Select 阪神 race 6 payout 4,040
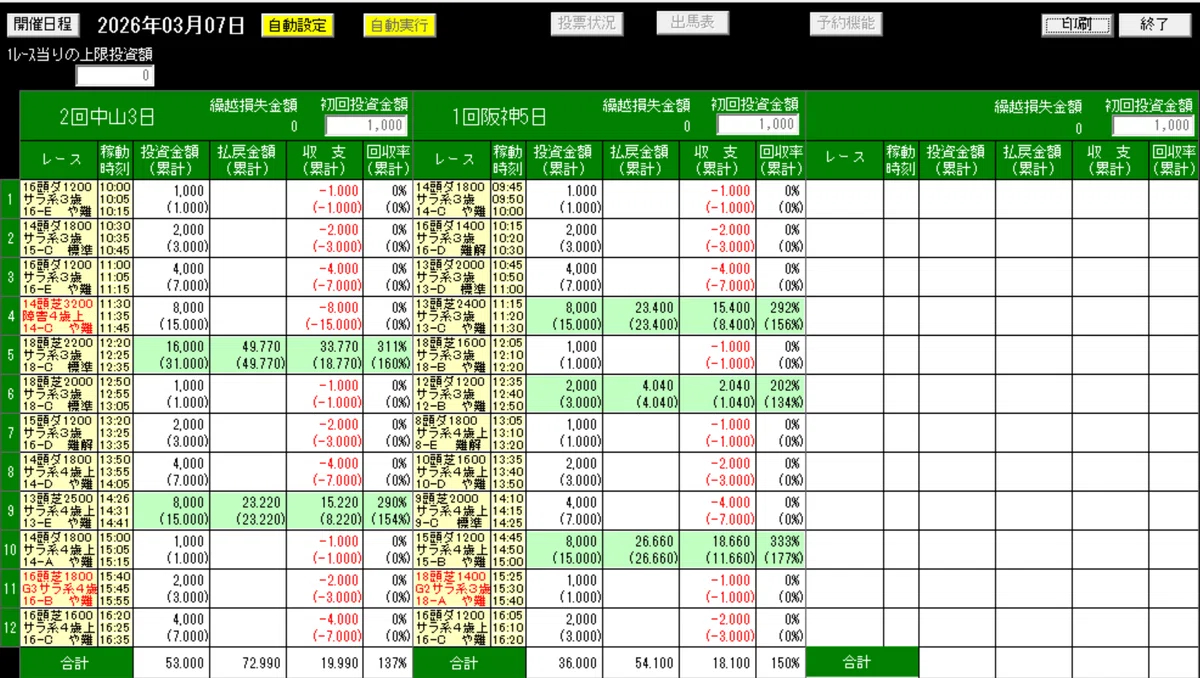 660,385
